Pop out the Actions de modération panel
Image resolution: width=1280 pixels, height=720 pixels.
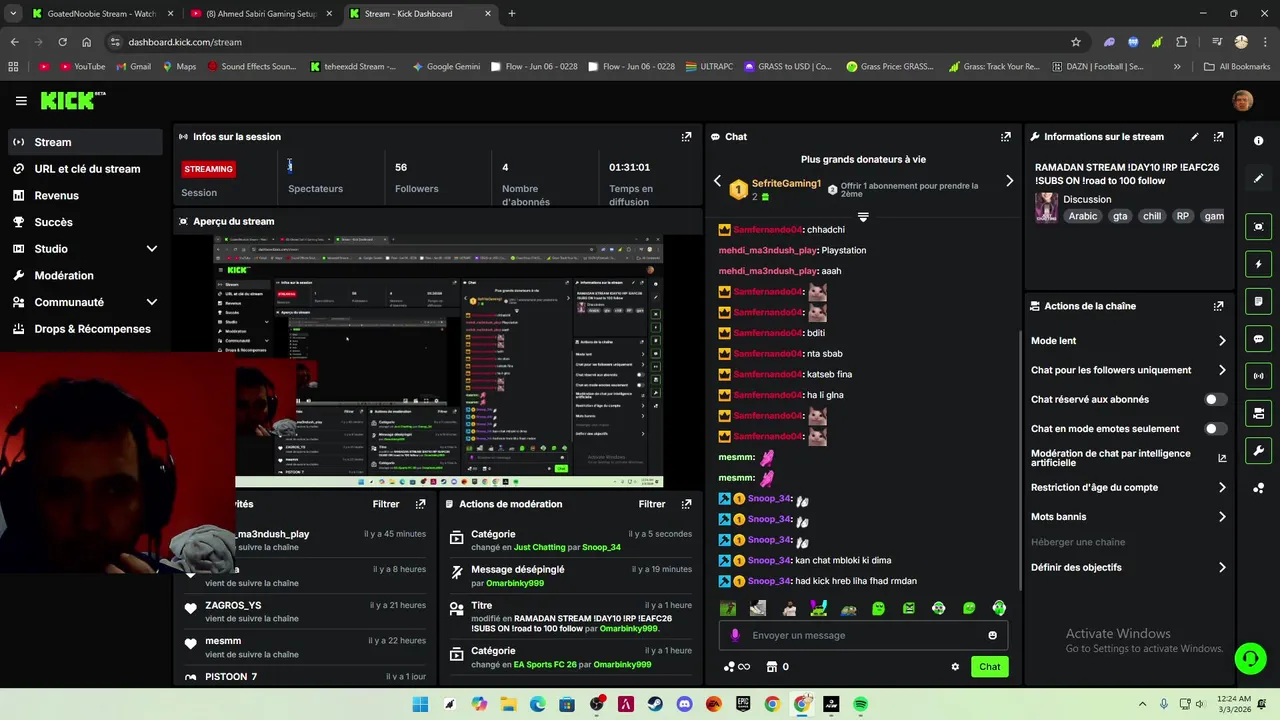(x=686, y=504)
